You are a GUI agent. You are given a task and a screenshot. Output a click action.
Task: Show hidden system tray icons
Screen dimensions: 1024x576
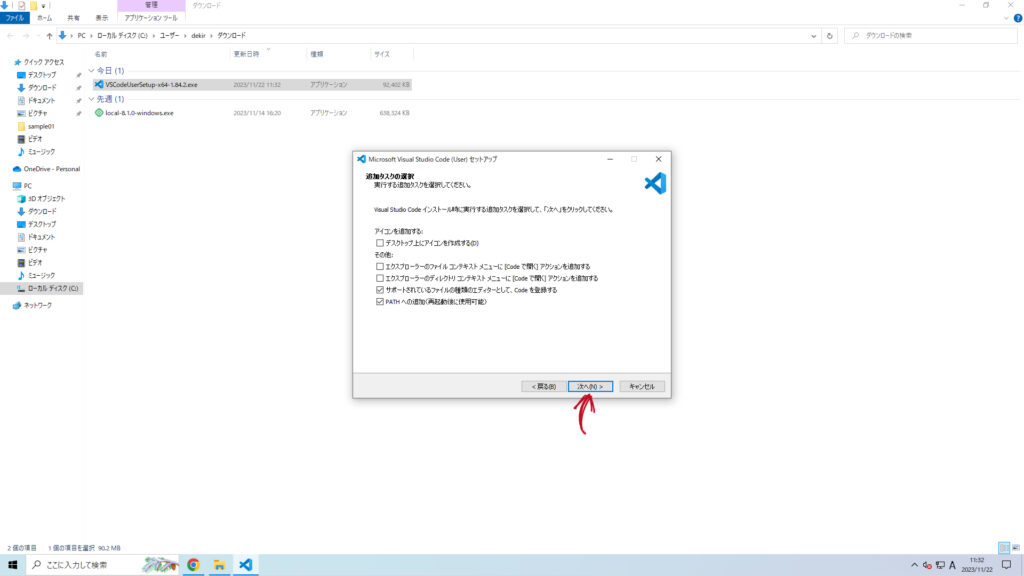tap(914, 565)
